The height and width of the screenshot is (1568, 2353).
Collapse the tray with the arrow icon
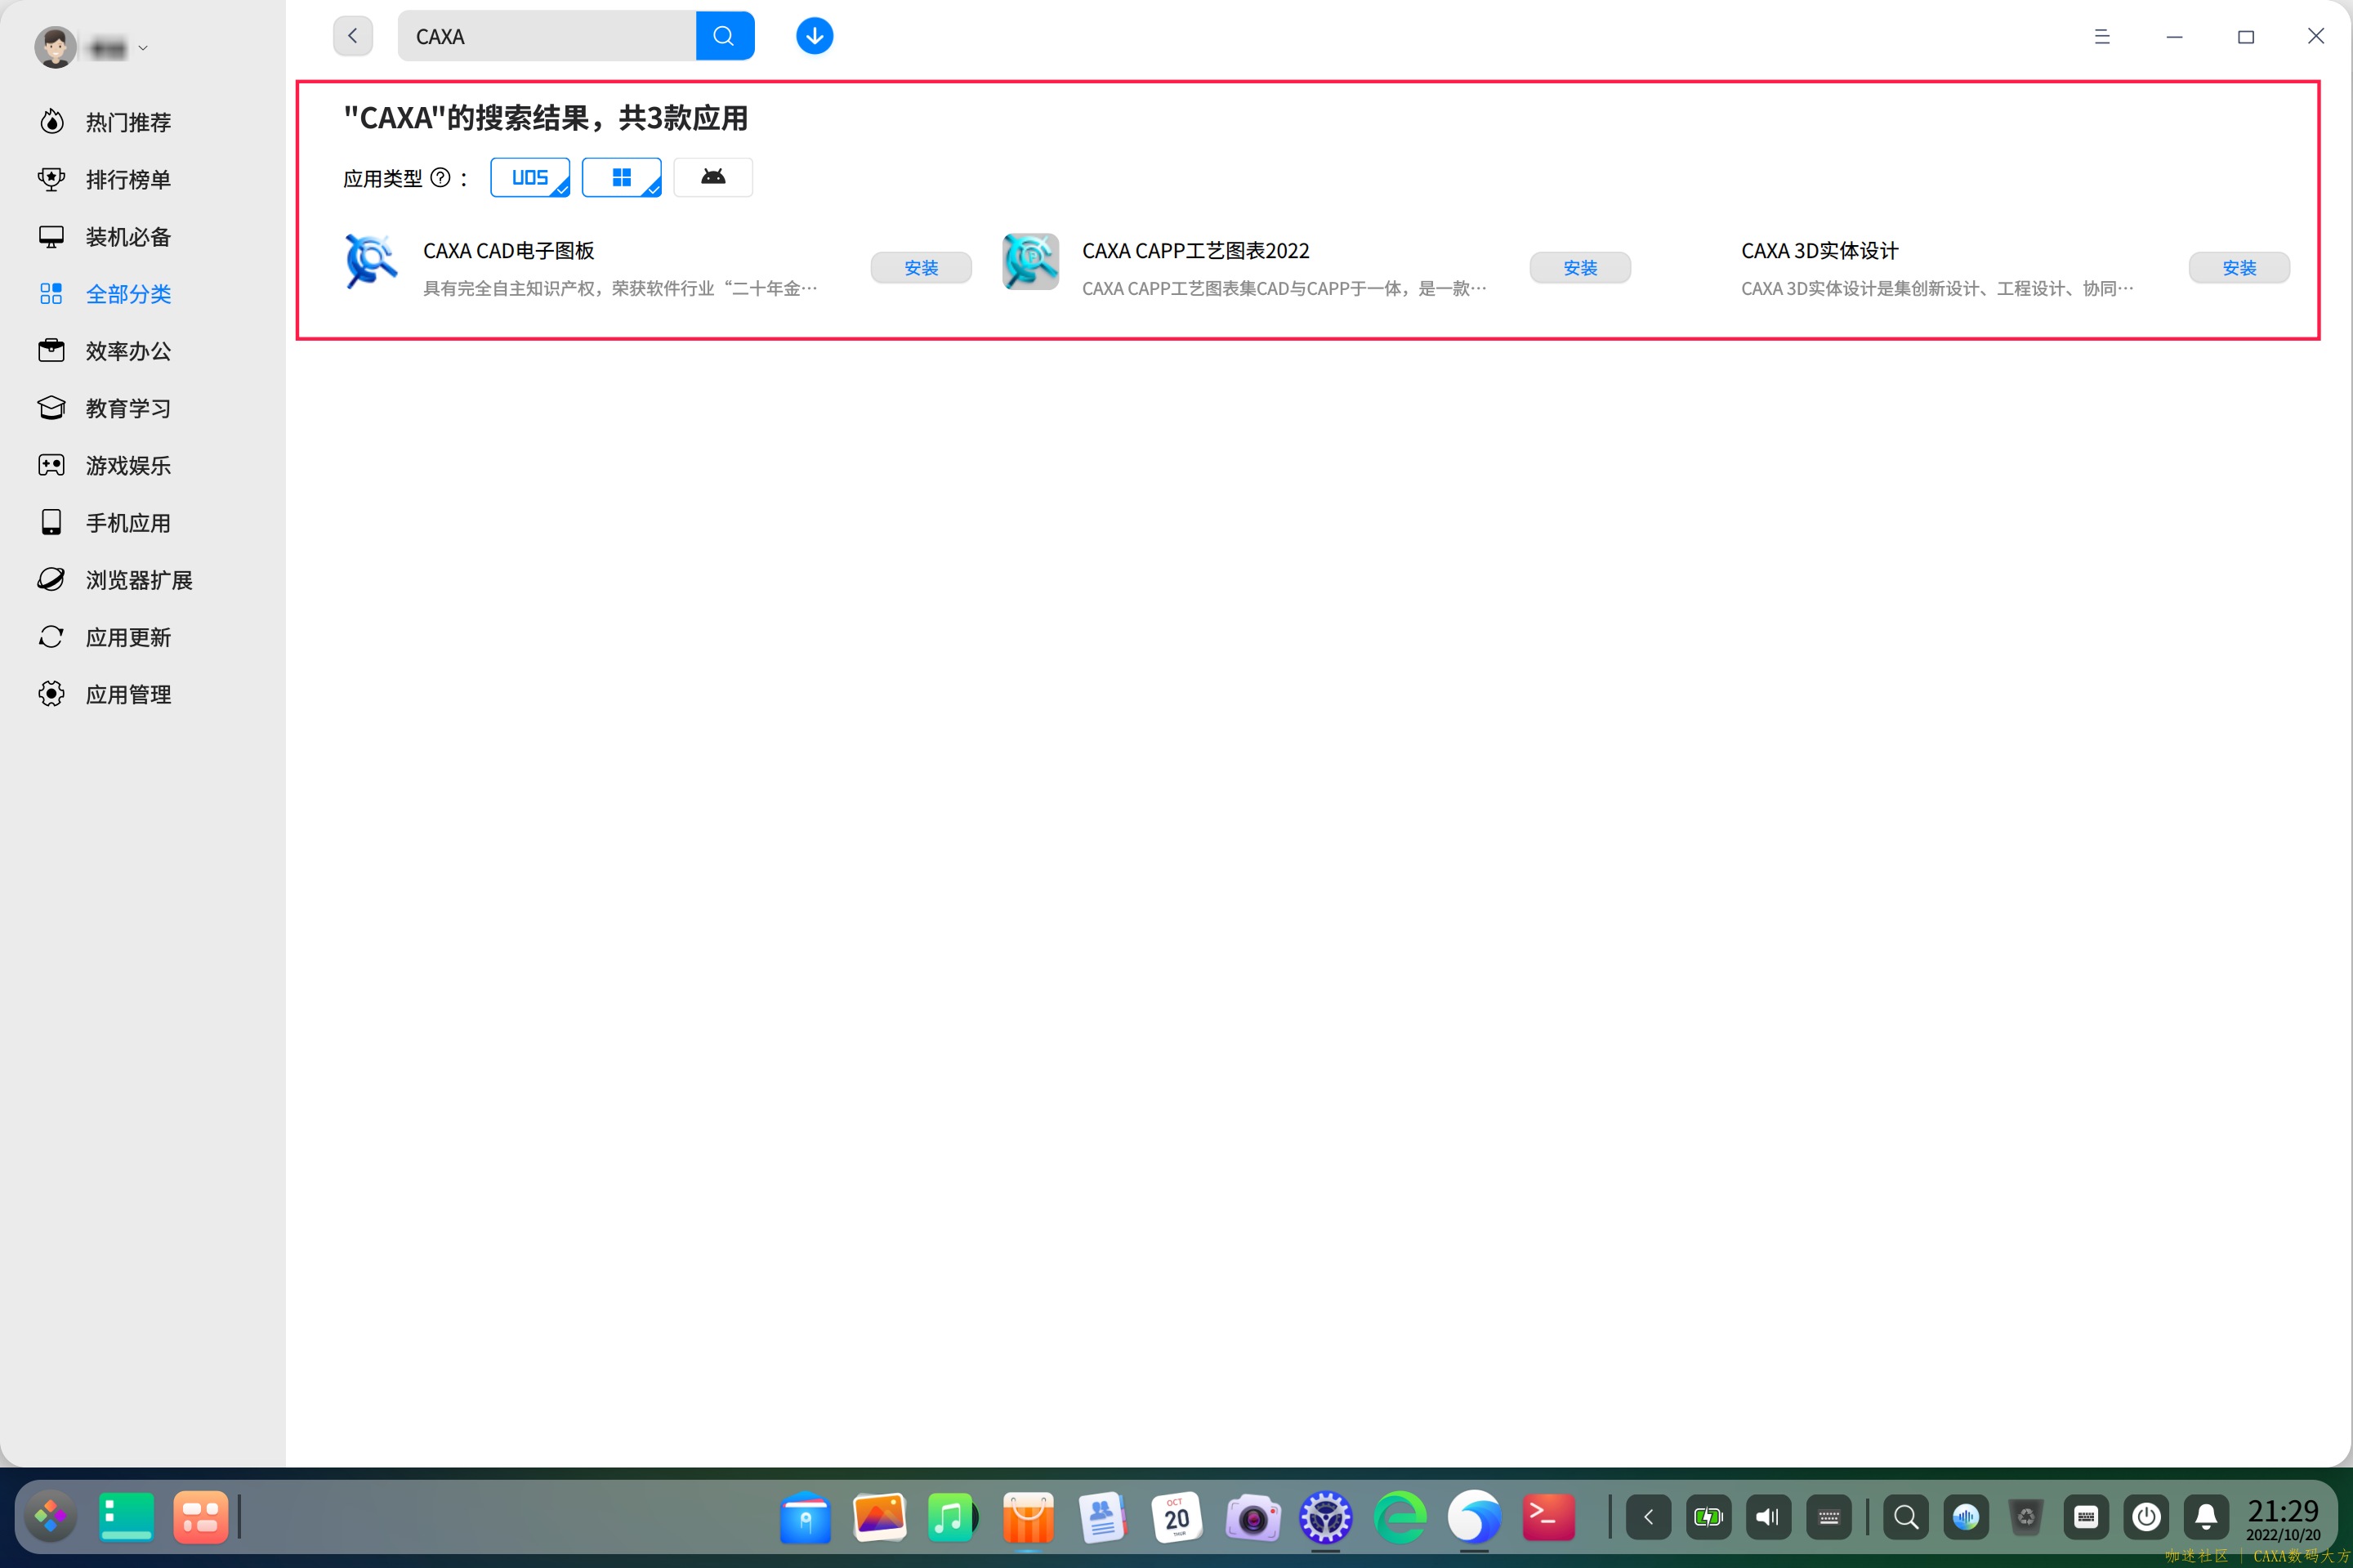[1648, 1518]
